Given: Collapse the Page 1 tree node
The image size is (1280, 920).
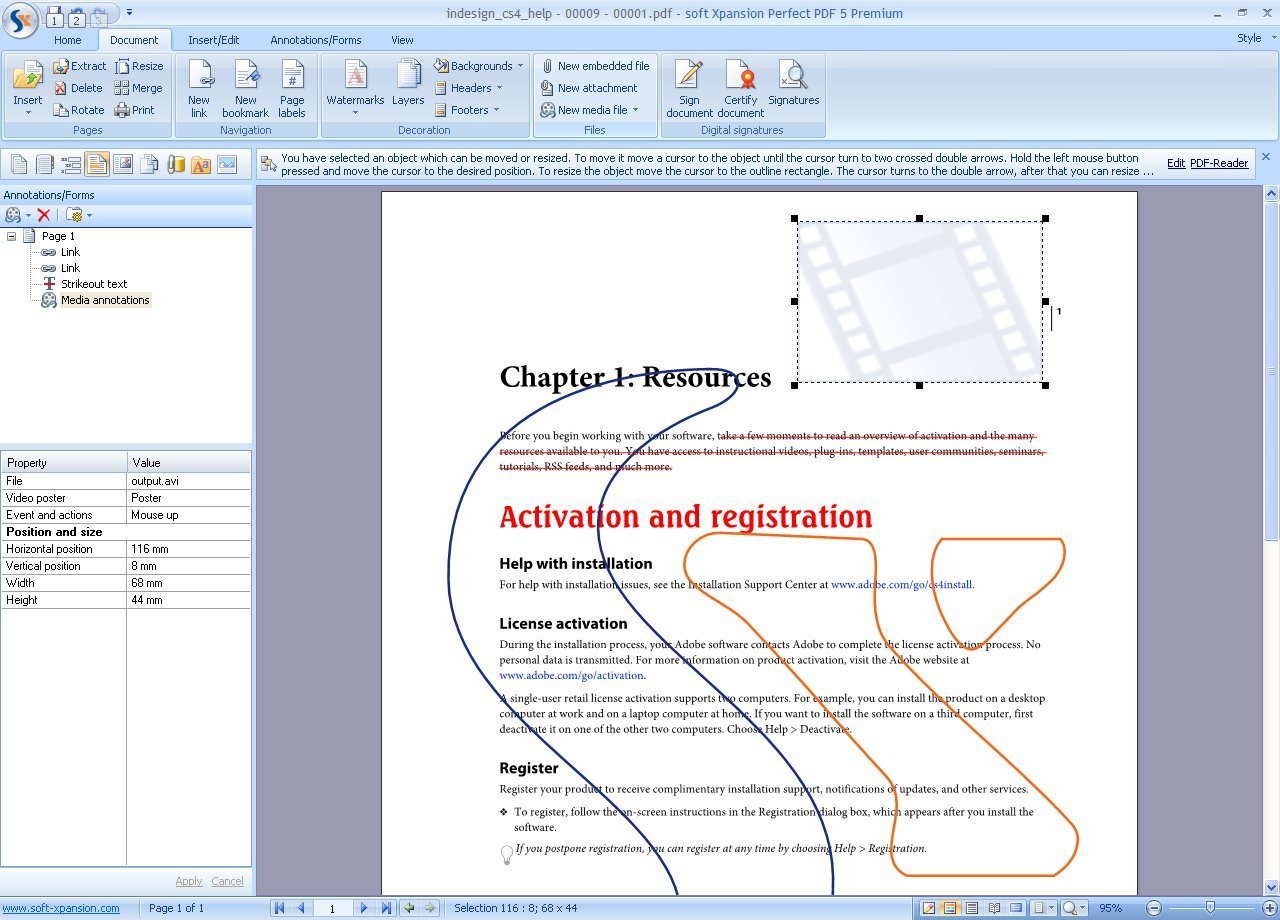Looking at the screenshot, I should pos(10,236).
